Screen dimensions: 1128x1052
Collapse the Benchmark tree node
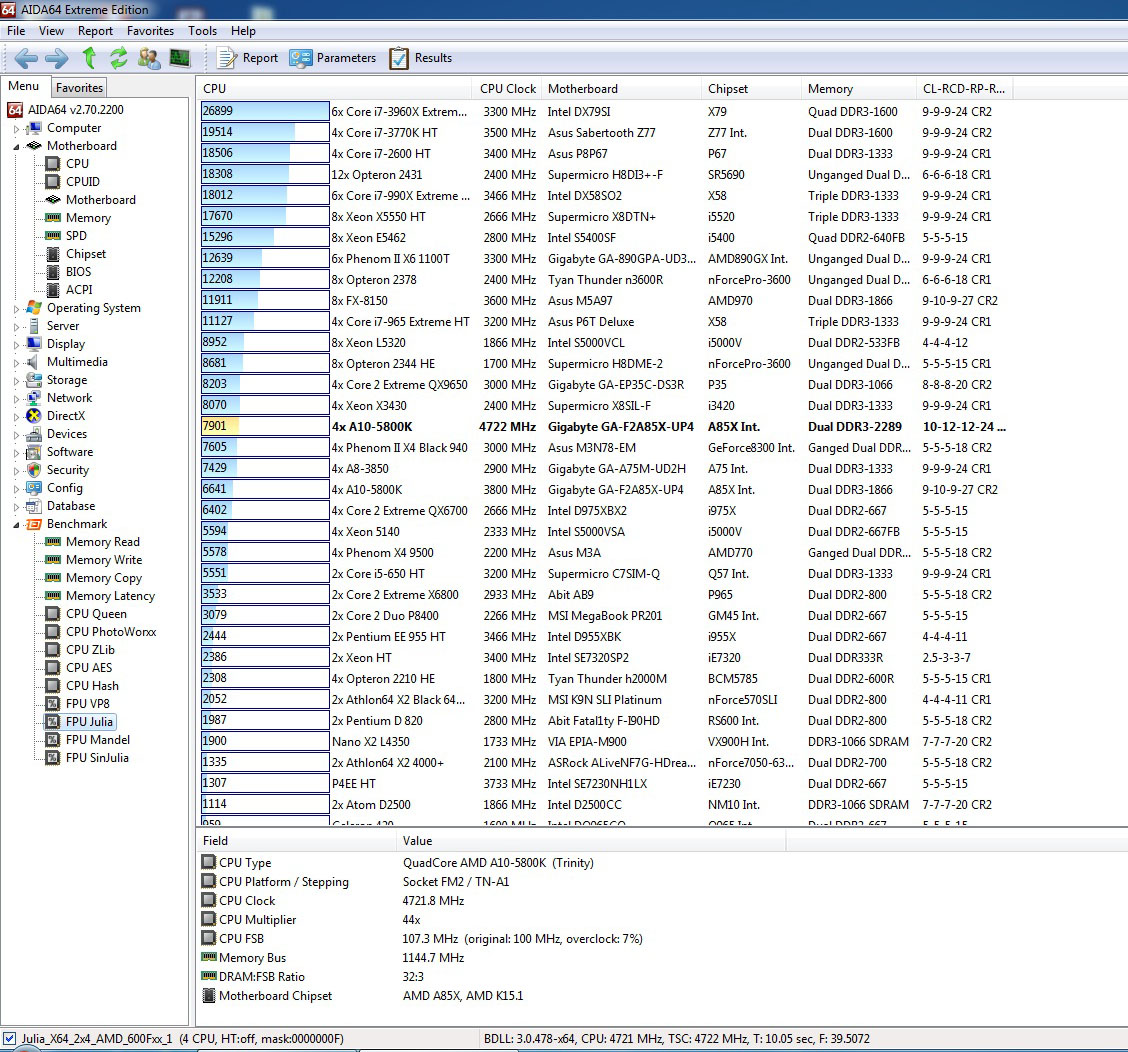(17, 525)
